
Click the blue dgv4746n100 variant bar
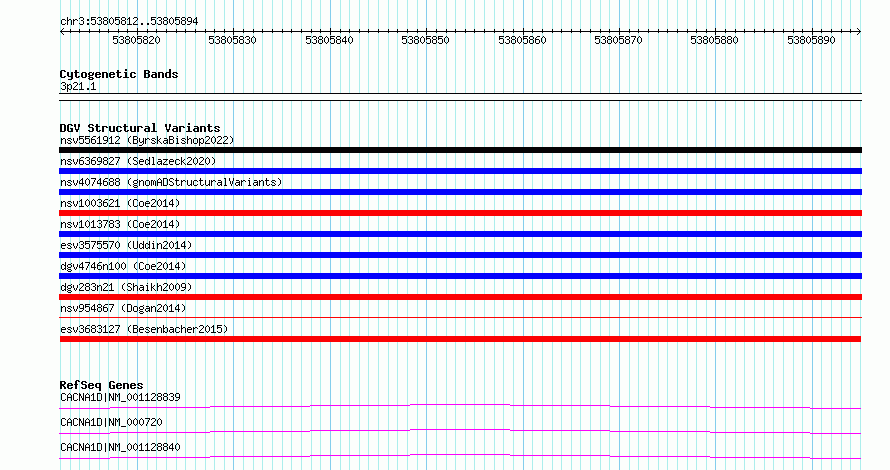[460, 276]
